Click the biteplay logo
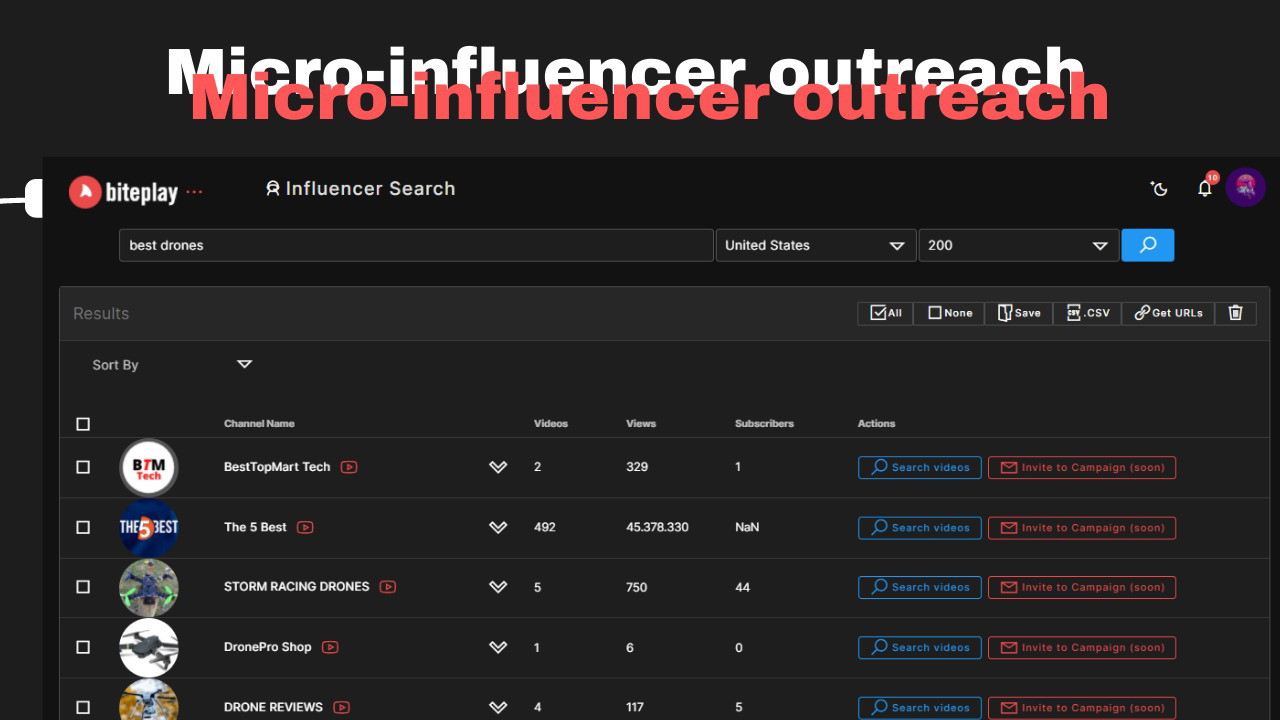 pyautogui.click(x=123, y=192)
